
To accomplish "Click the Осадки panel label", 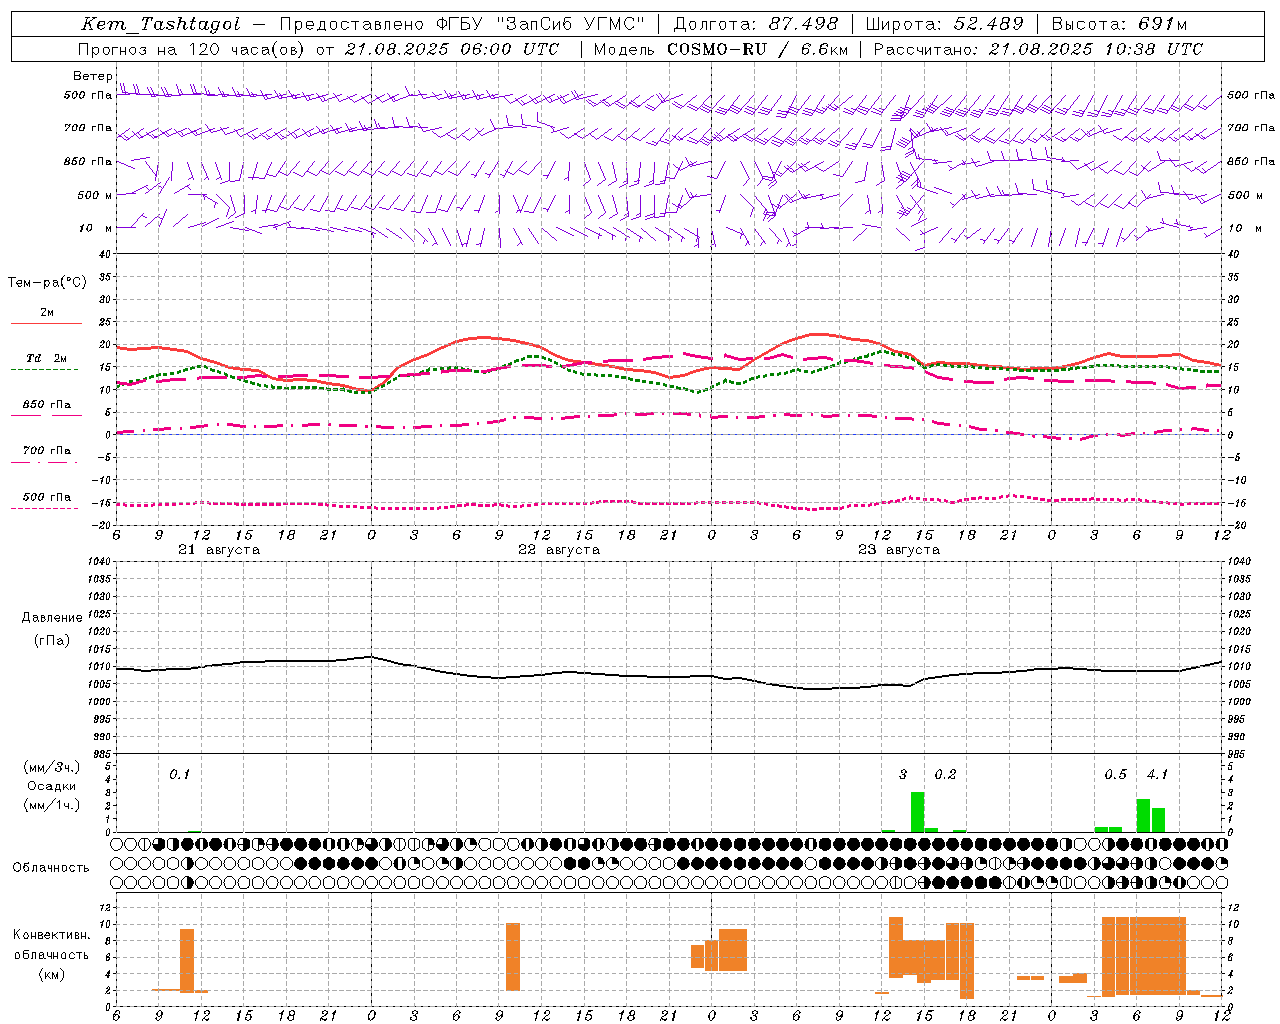I will [x=51, y=786].
